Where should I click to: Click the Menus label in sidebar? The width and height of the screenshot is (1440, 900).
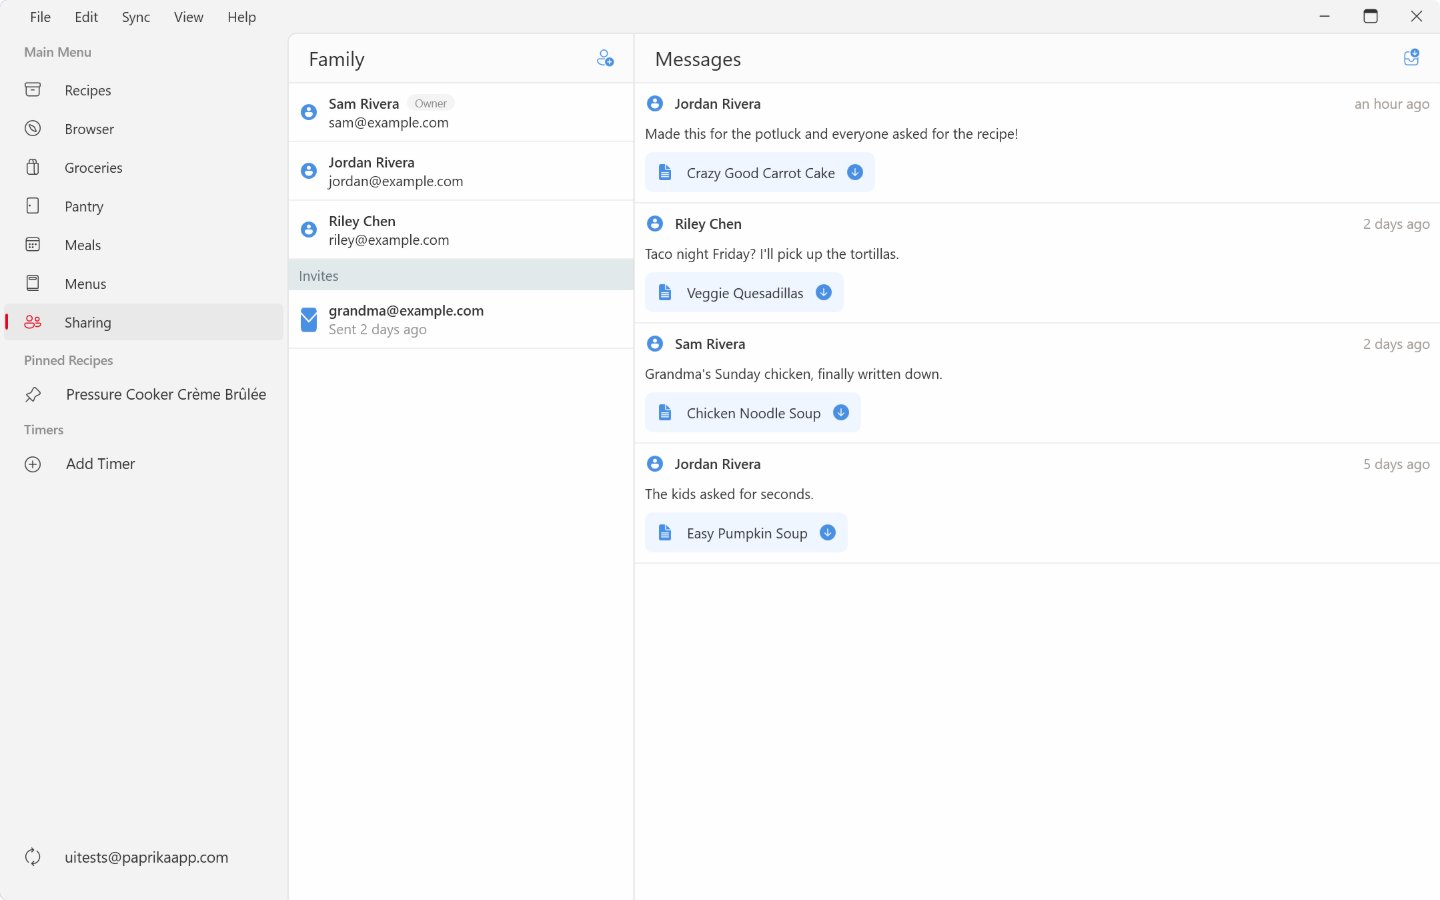(86, 284)
